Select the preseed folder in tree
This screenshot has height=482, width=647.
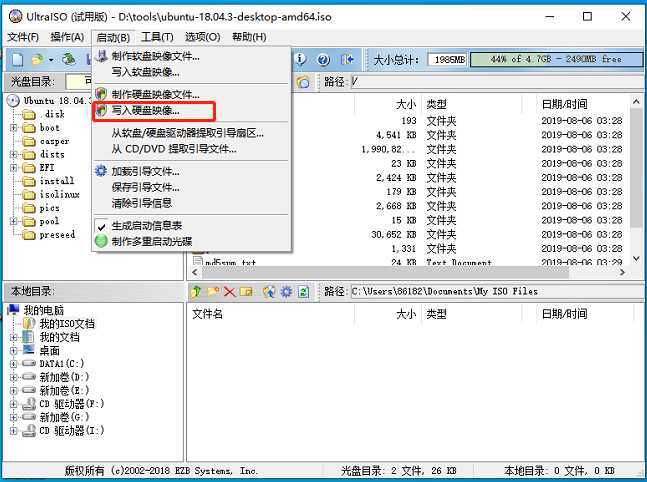point(57,235)
